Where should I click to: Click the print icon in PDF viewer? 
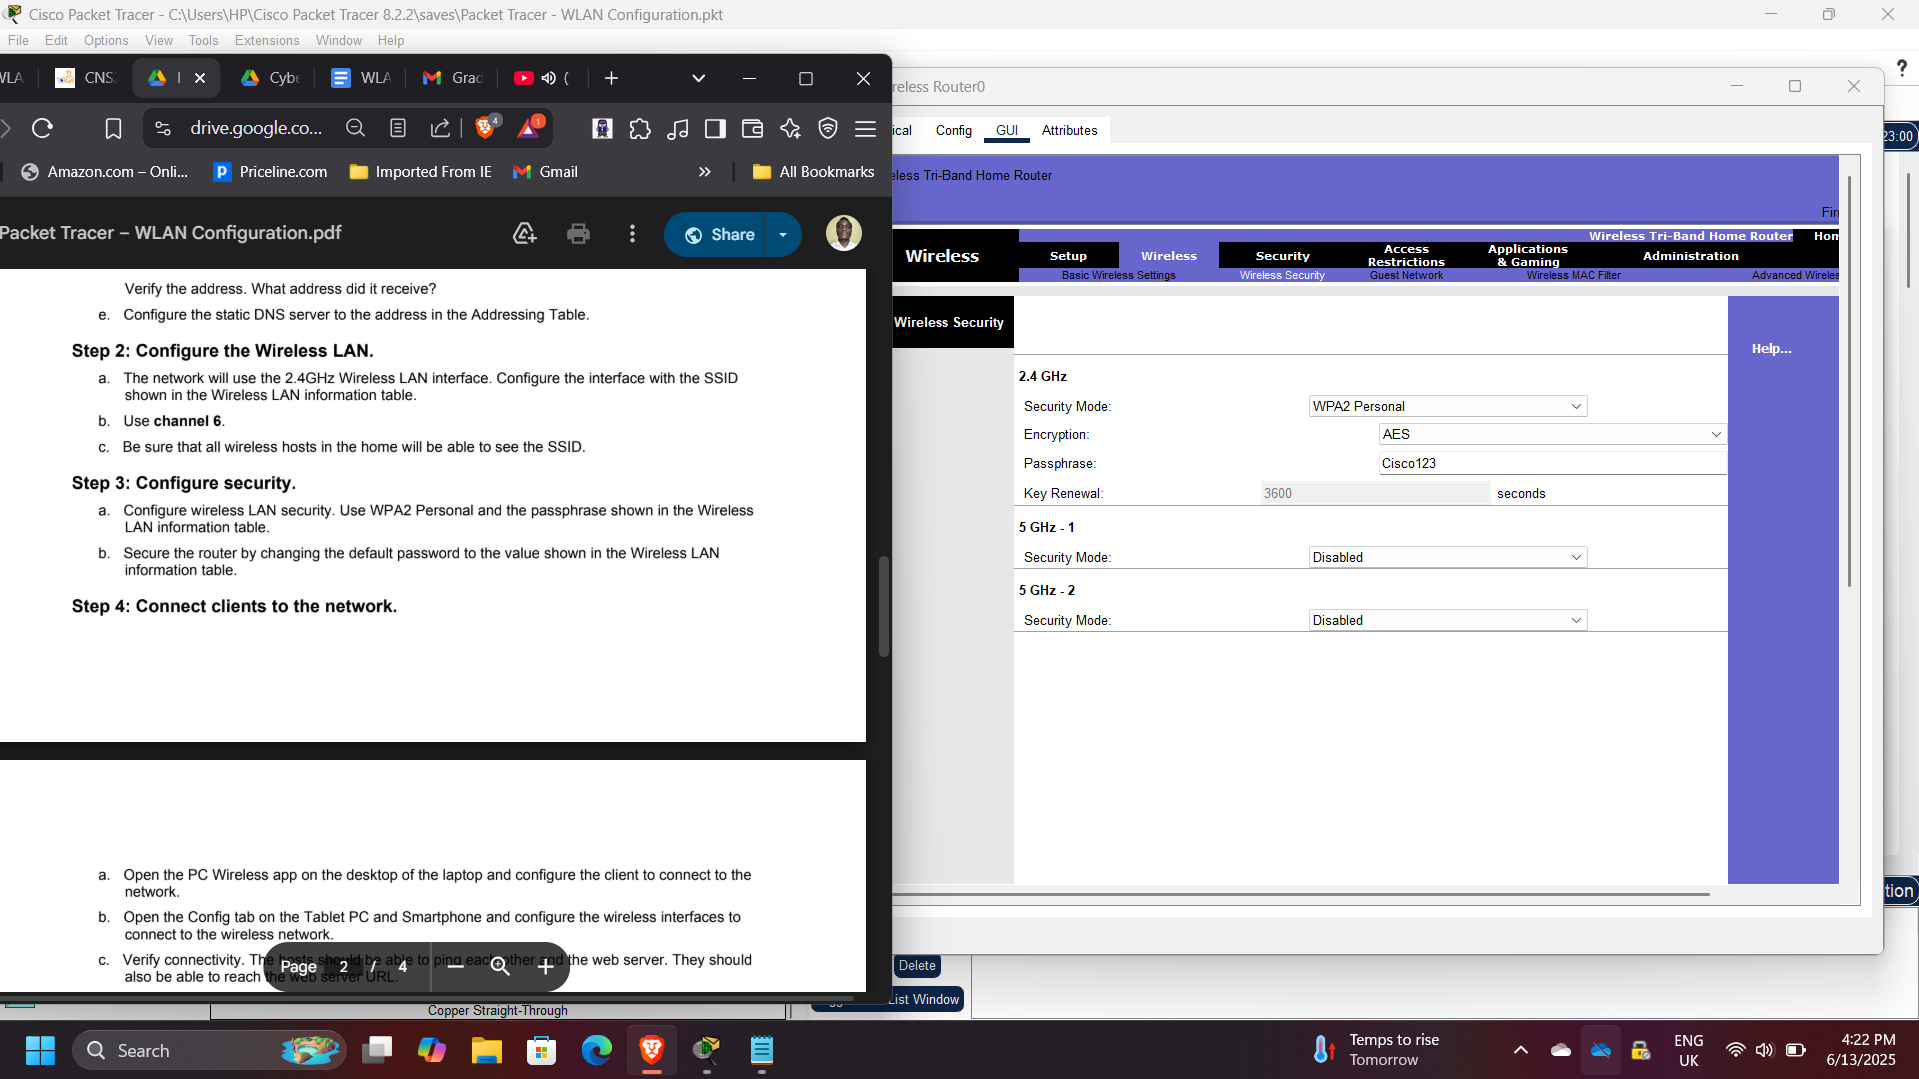pos(578,234)
